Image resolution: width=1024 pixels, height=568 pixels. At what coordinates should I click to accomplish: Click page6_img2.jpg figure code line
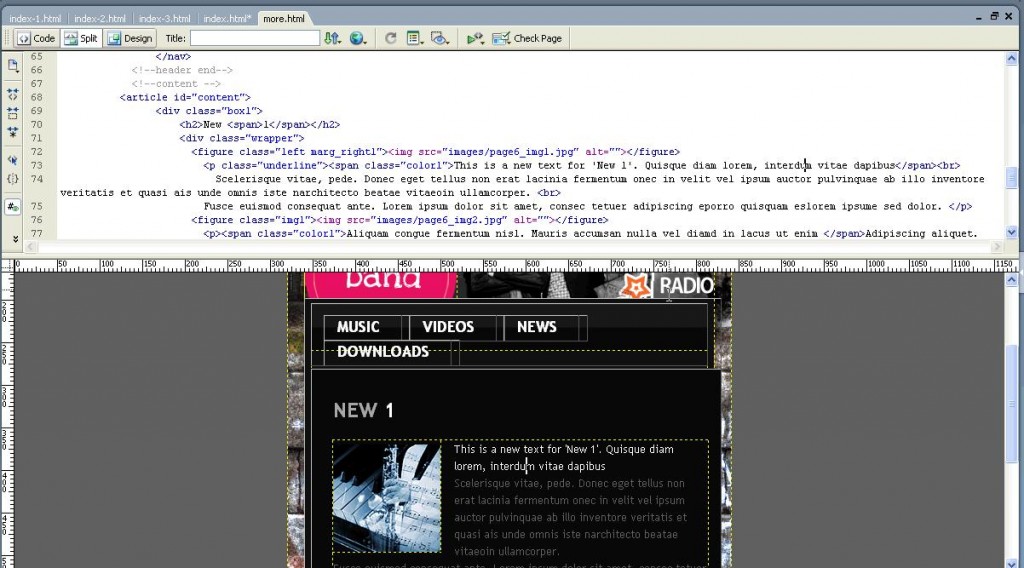(x=400, y=220)
